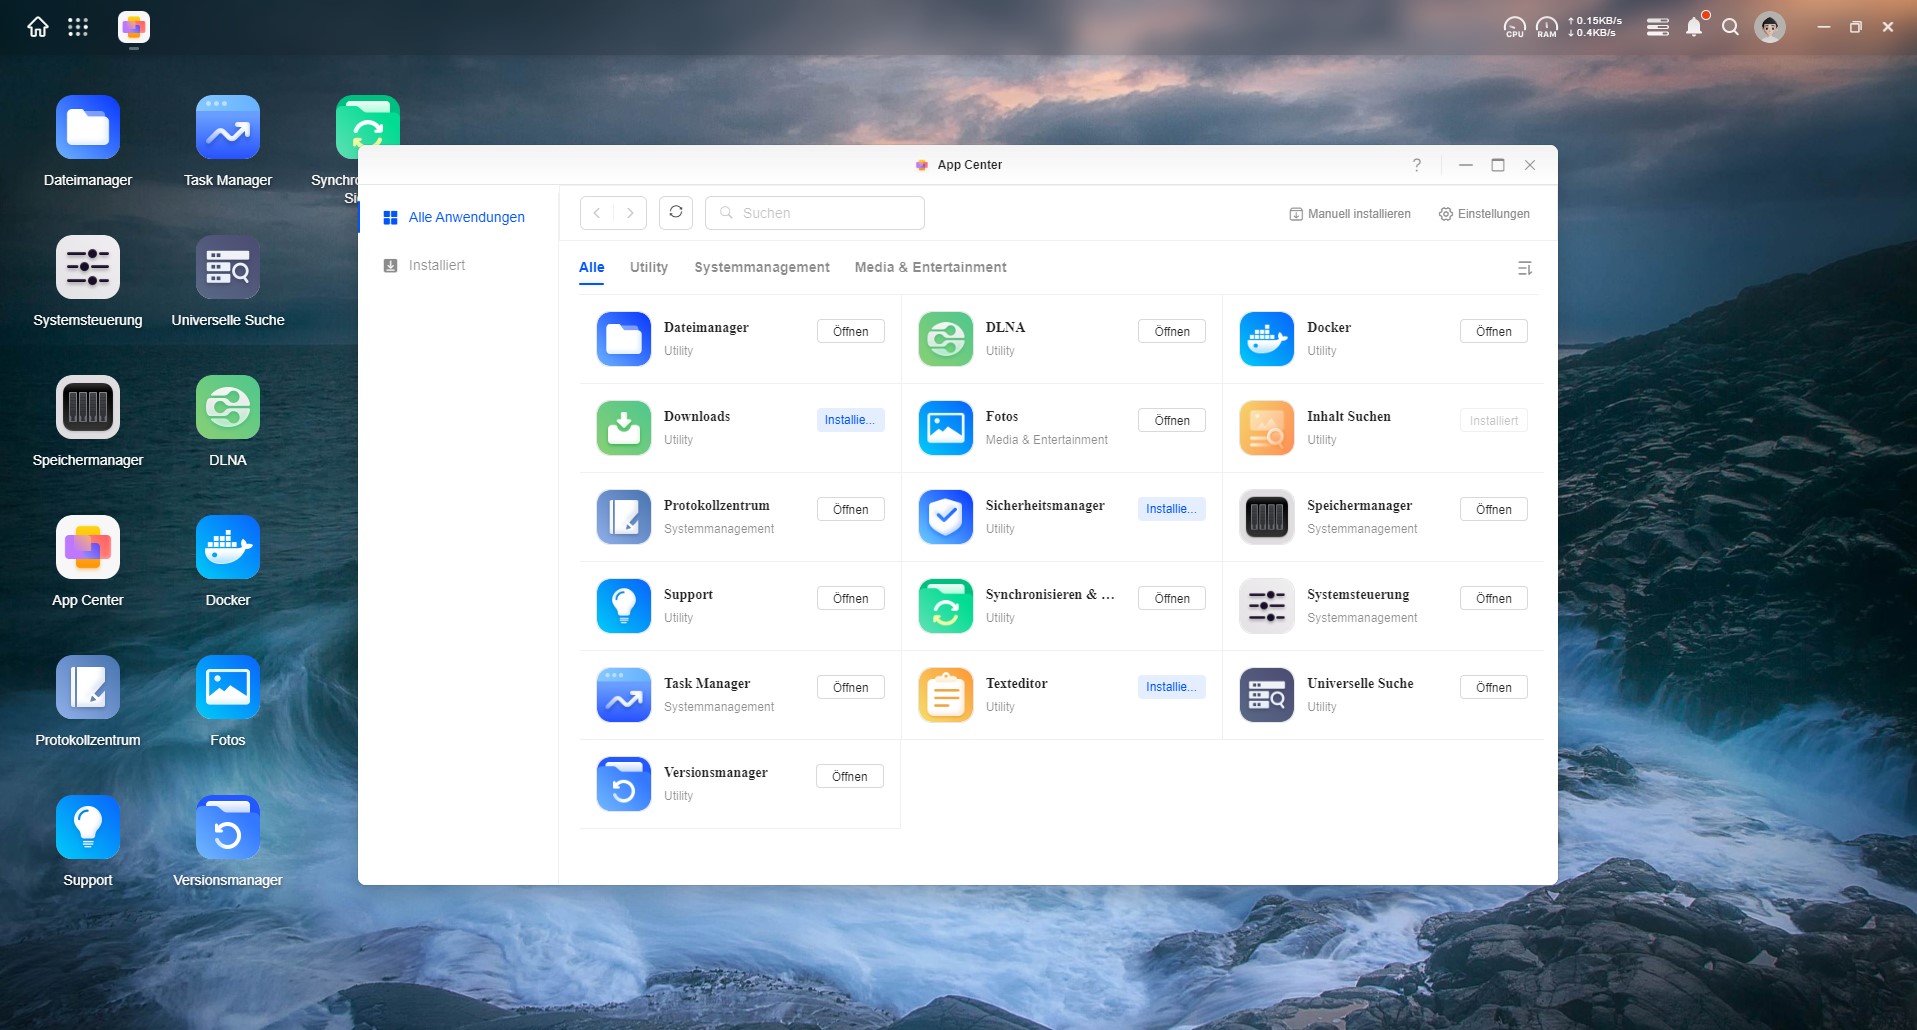Click the list view sort icon
This screenshot has height=1030, width=1917.
[x=1524, y=268]
